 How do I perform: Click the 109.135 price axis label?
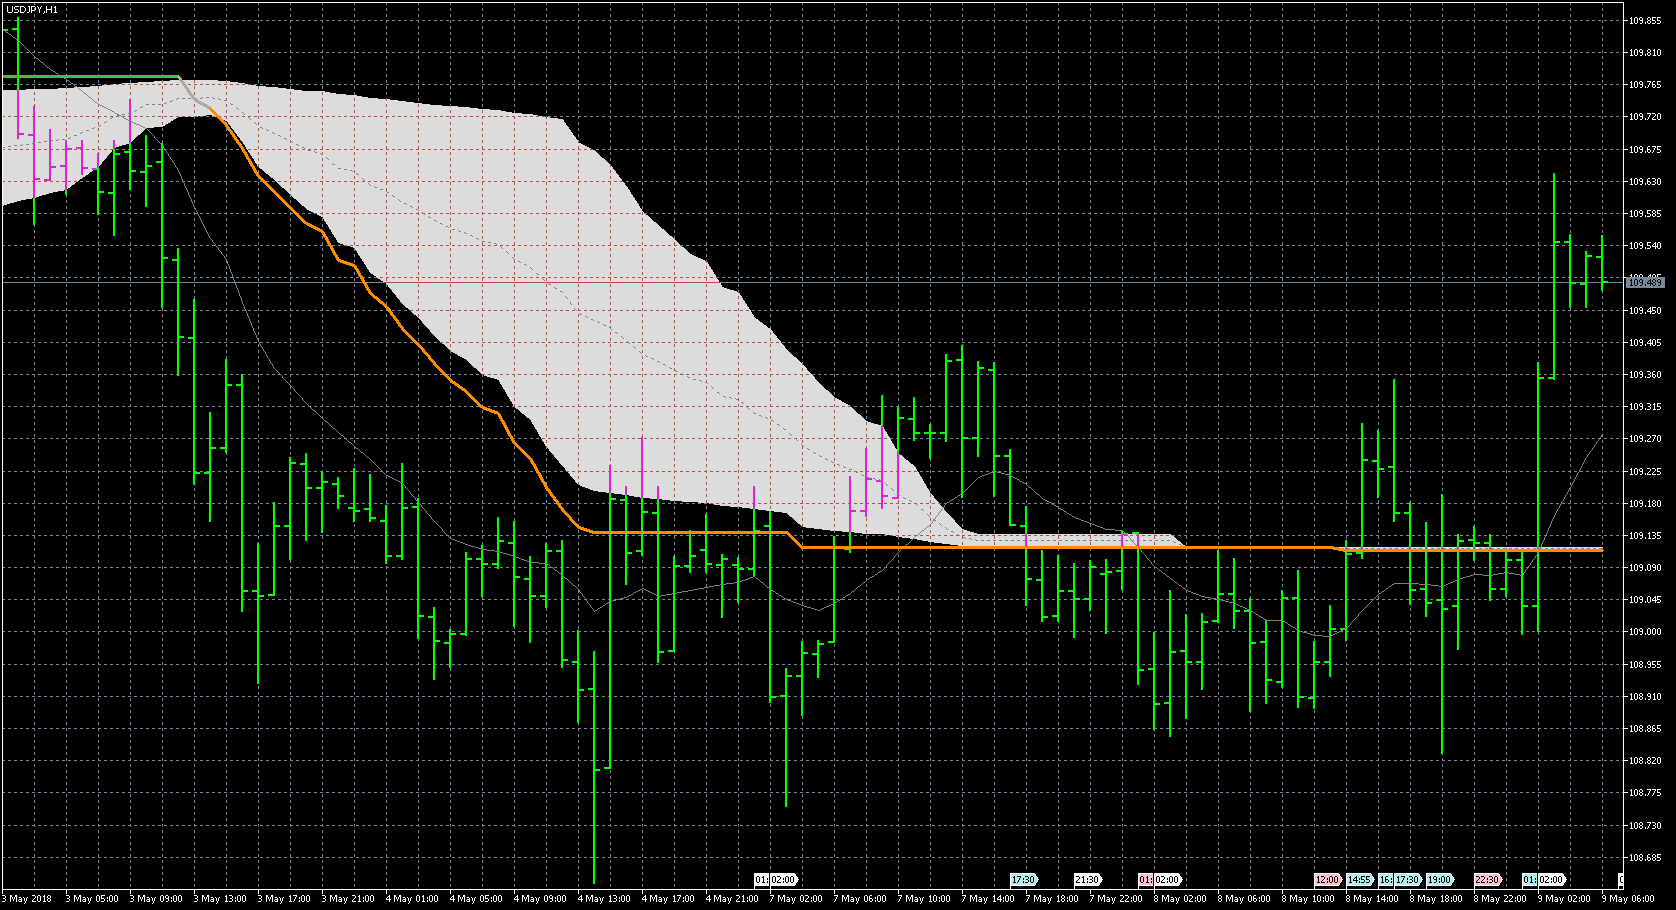1645,536
